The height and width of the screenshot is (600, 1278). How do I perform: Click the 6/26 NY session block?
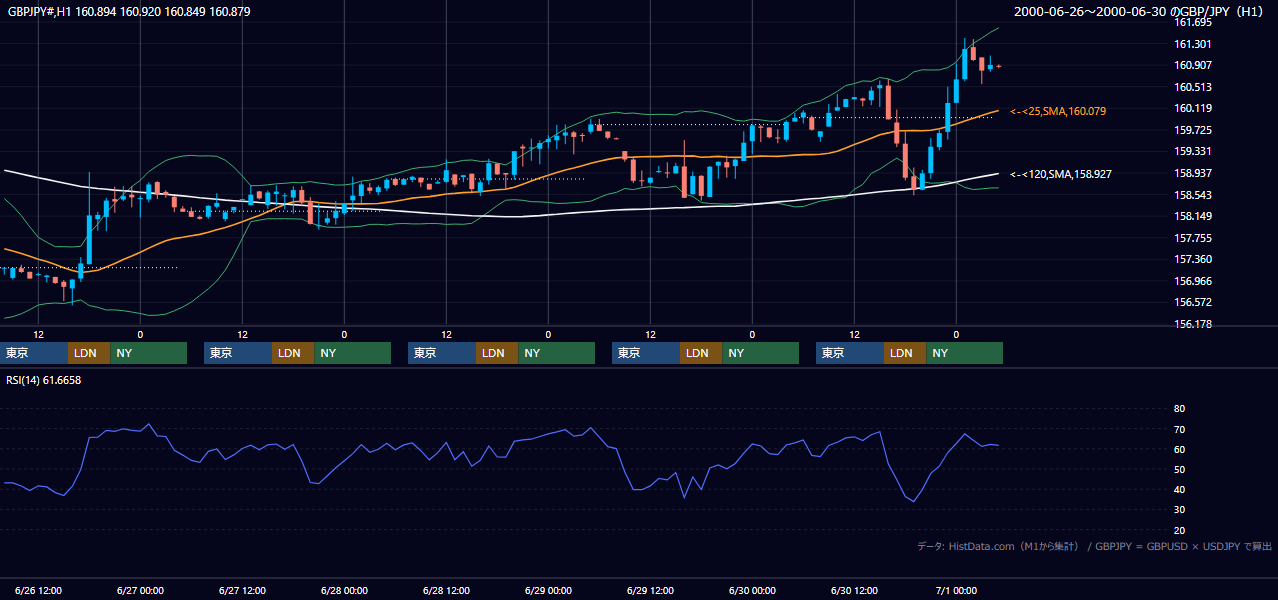(149, 353)
